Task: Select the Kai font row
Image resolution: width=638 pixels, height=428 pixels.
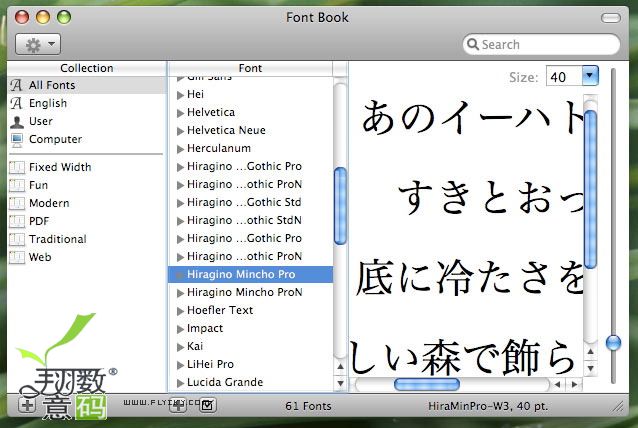Action: coord(250,346)
